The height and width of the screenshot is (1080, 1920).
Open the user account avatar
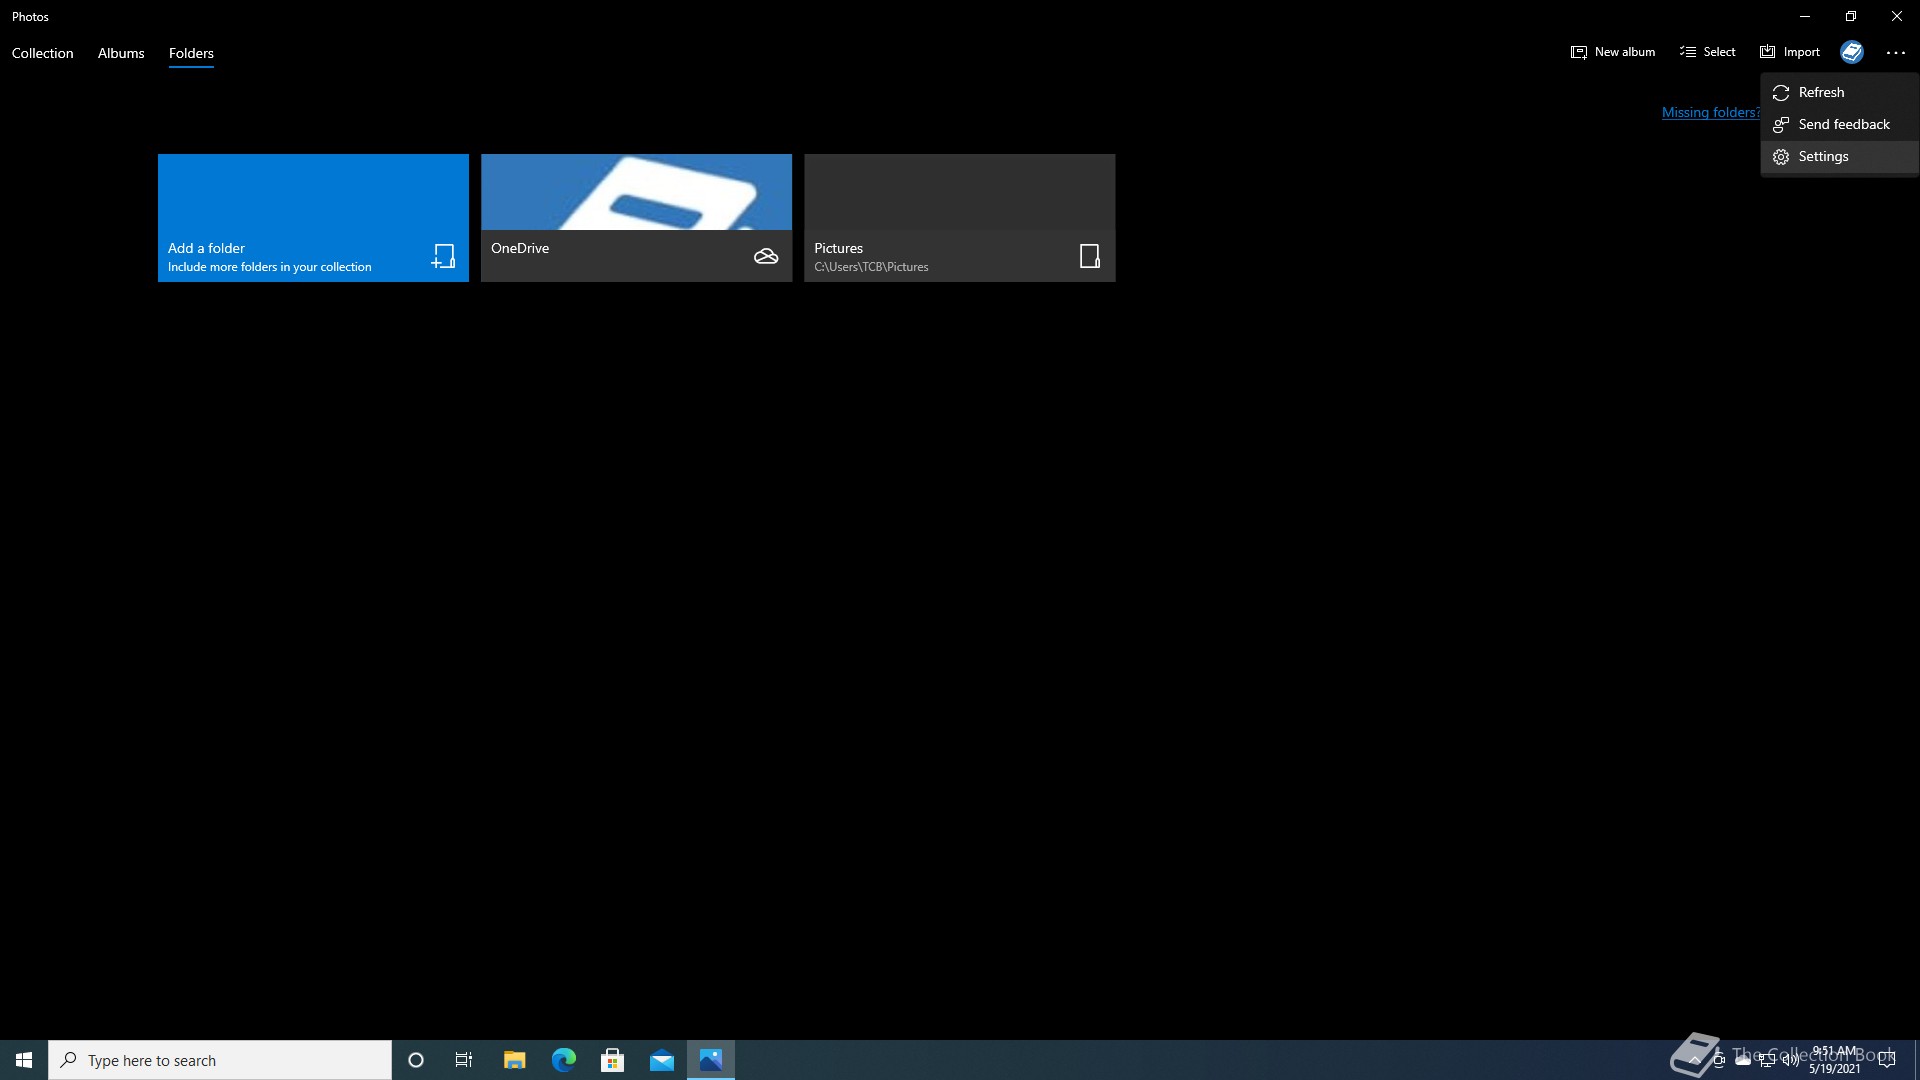(1851, 52)
